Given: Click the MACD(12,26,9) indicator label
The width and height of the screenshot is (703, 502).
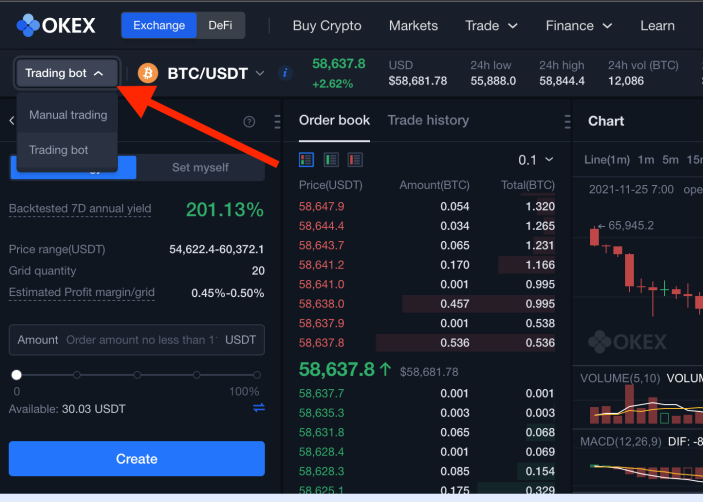Looking at the screenshot, I should [621, 441].
